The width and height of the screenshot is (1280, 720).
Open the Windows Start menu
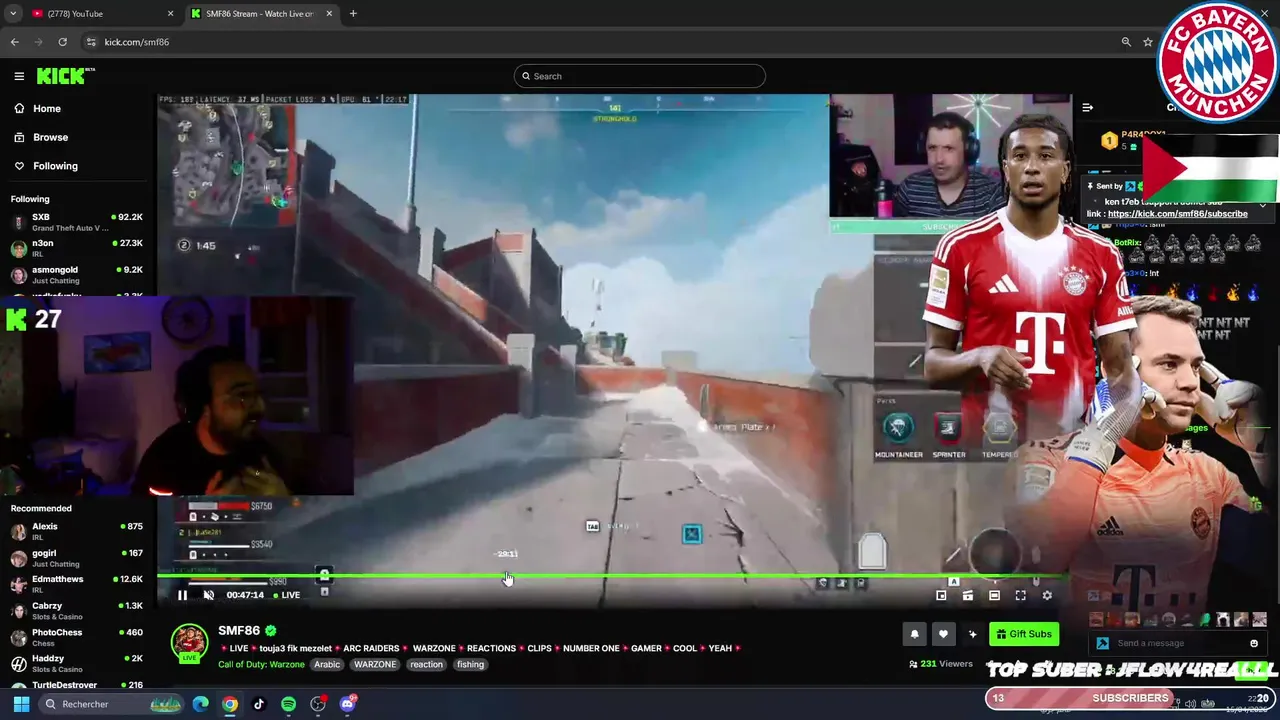[x=21, y=704]
